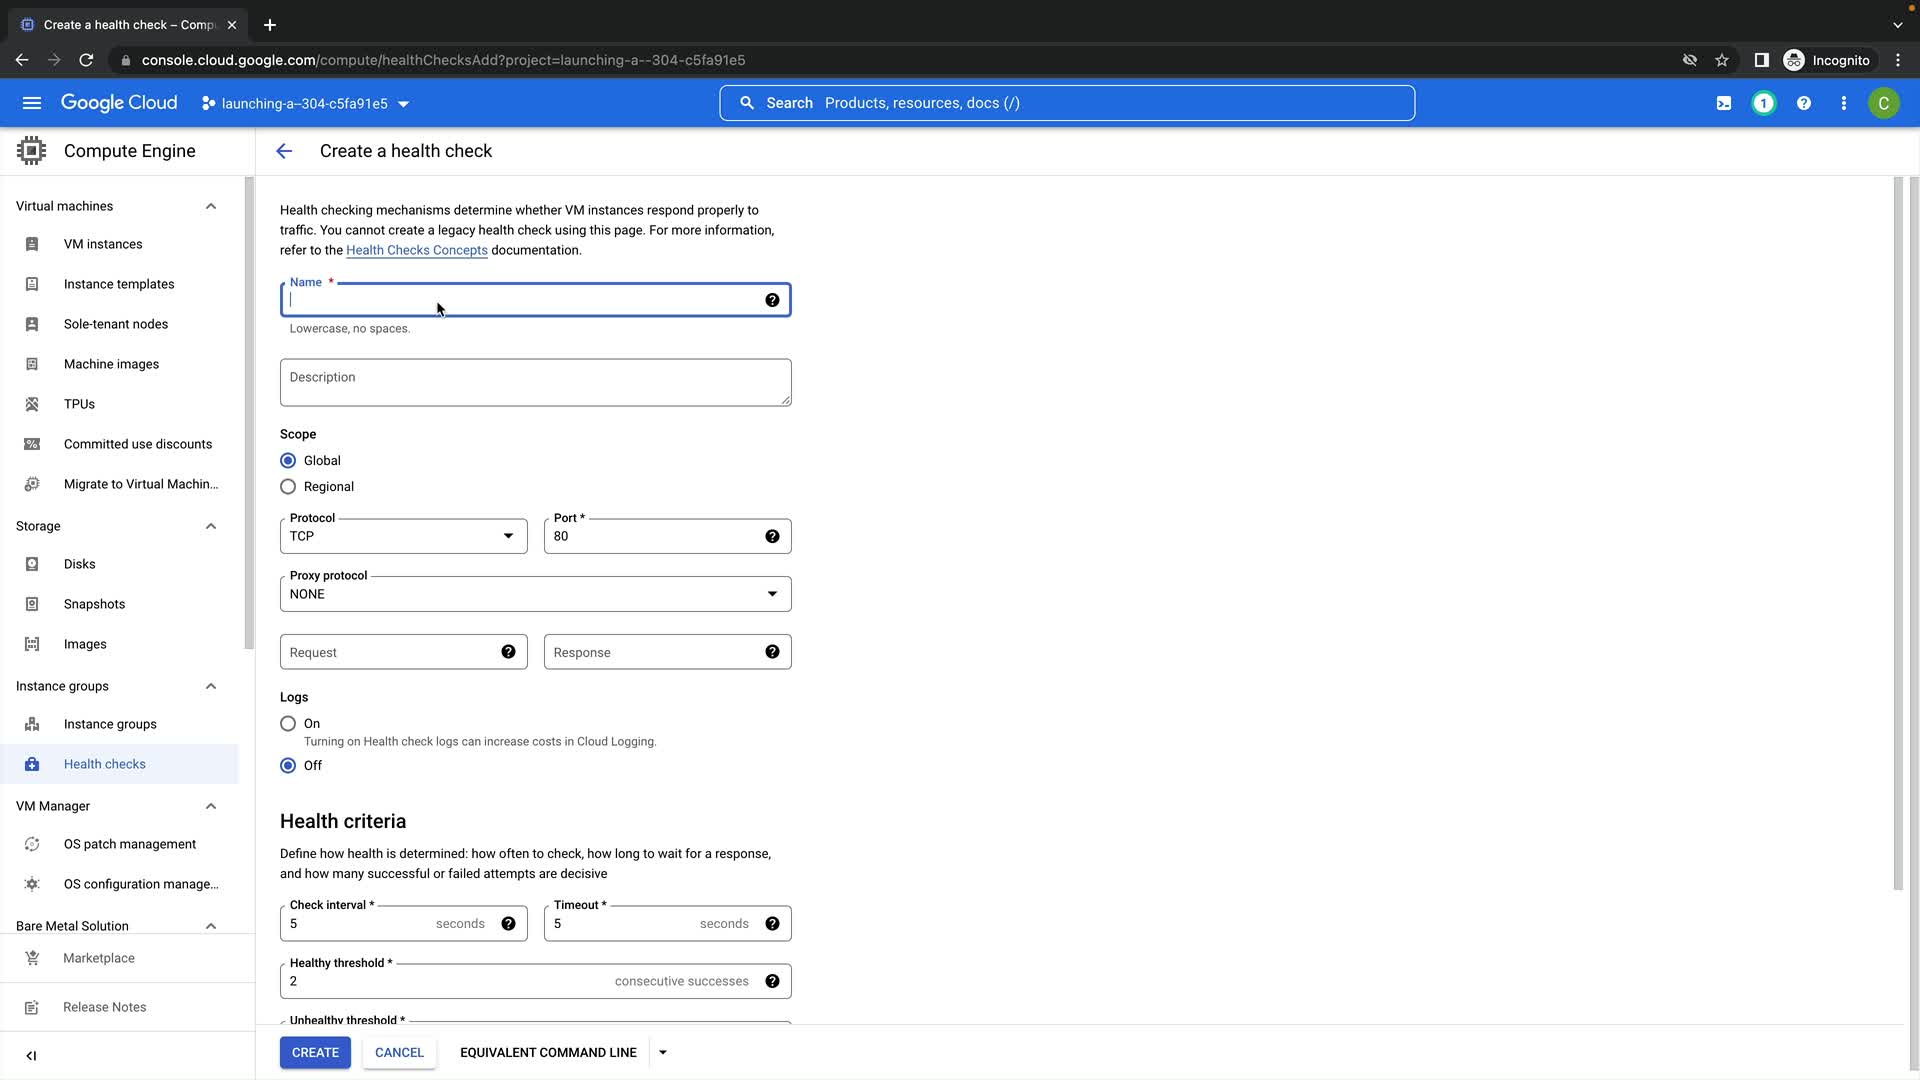
Task: Open the Protocol TCP dropdown
Action: point(403,536)
